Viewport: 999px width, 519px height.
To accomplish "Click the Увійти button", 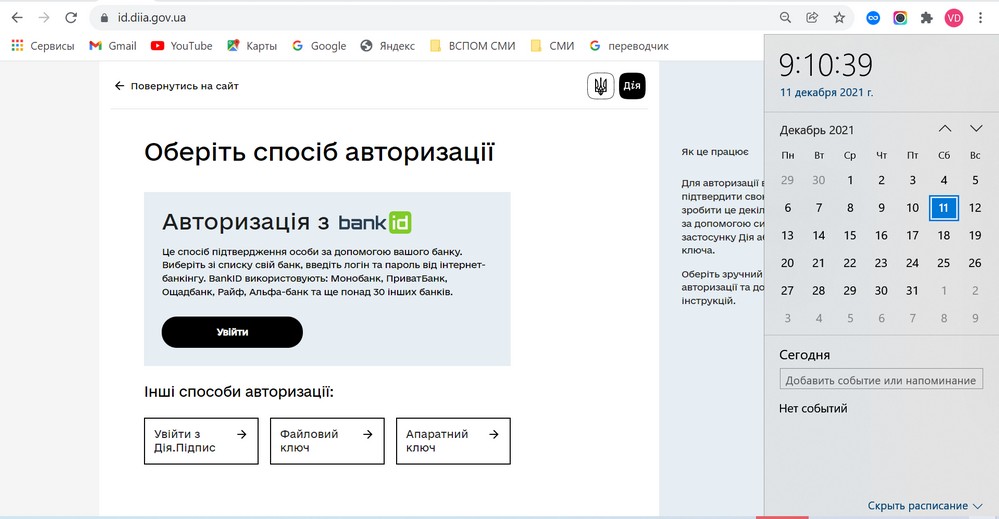I will (x=232, y=332).
